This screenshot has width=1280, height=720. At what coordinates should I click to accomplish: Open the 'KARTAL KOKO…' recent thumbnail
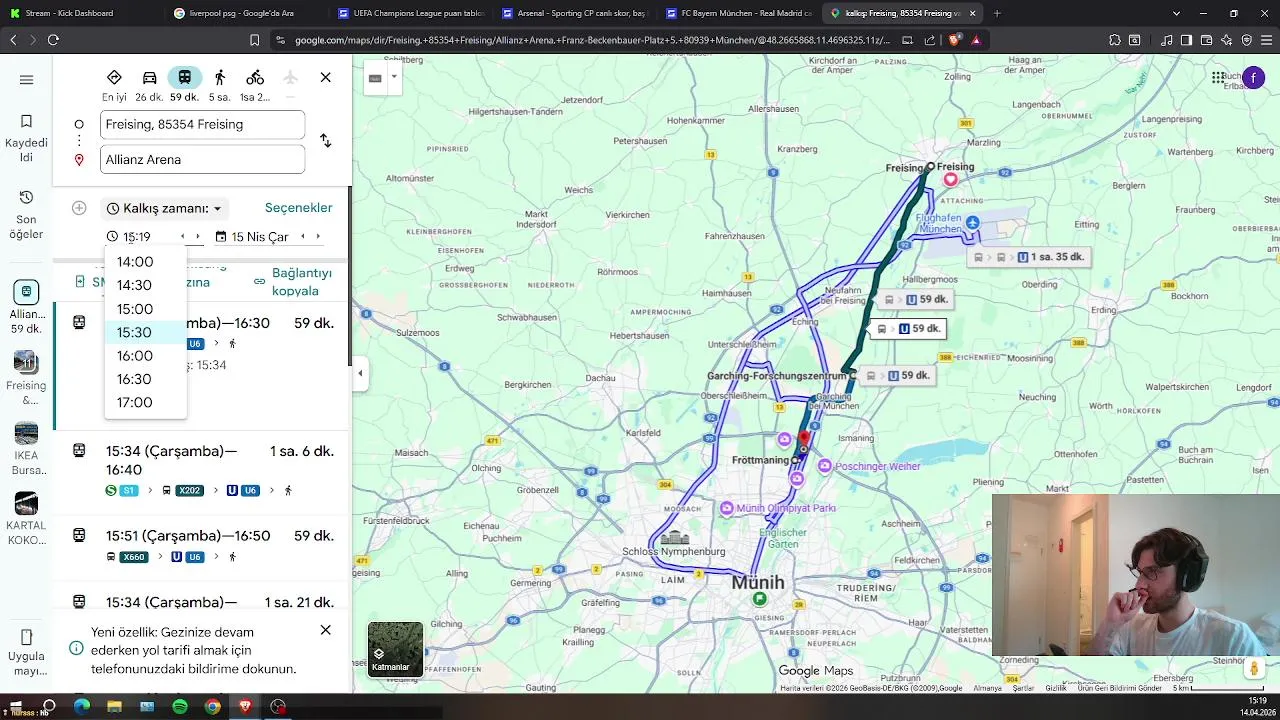coord(26,518)
